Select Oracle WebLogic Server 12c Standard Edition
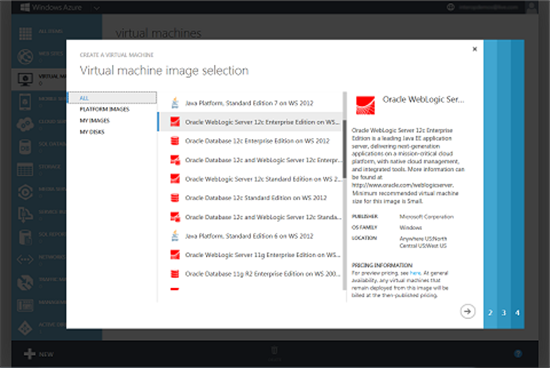 coord(250,179)
